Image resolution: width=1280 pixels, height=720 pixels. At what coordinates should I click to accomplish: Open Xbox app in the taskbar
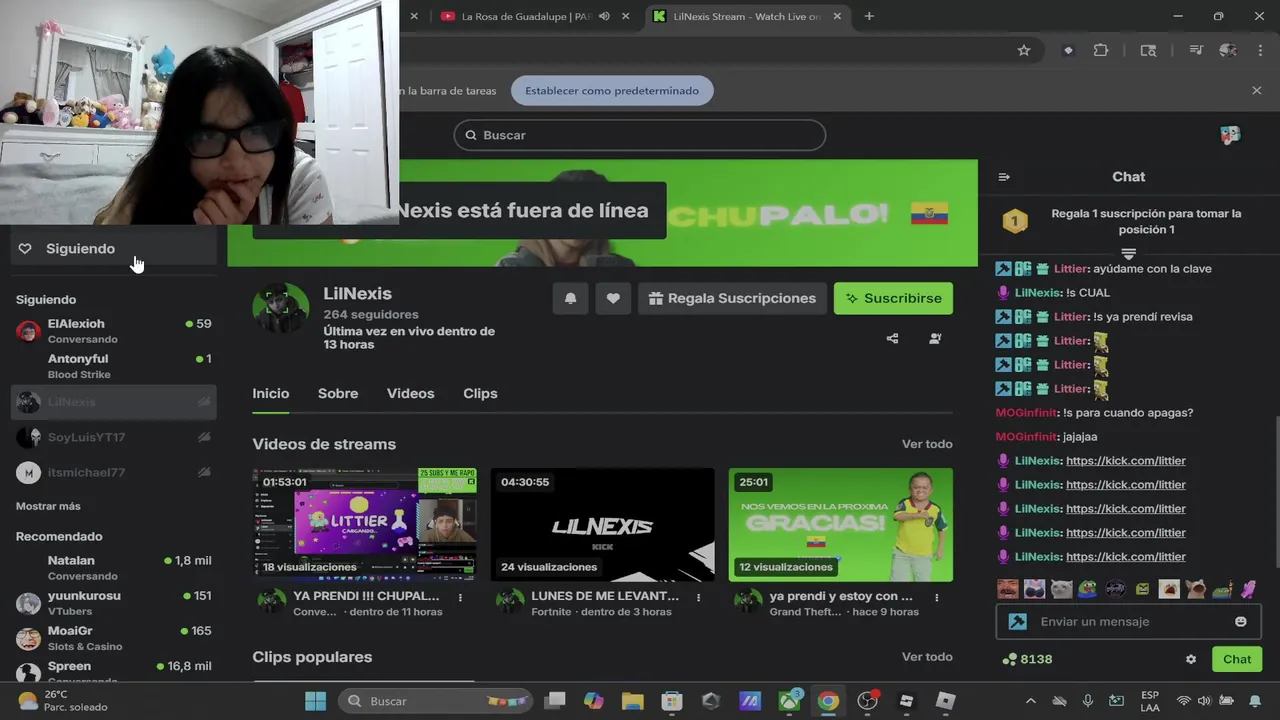(x=790, y=701)
